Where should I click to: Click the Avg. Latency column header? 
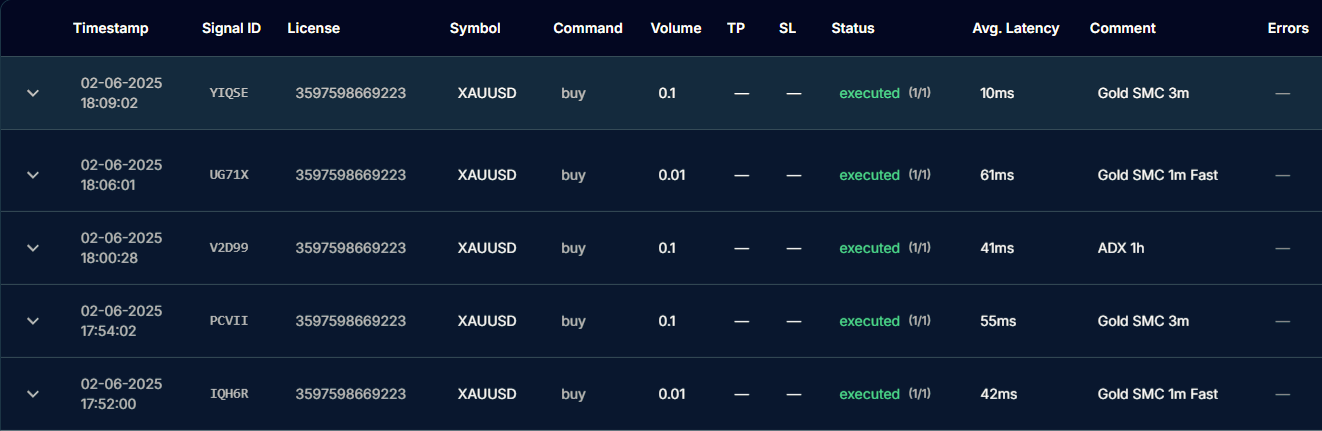[1015, 28]
